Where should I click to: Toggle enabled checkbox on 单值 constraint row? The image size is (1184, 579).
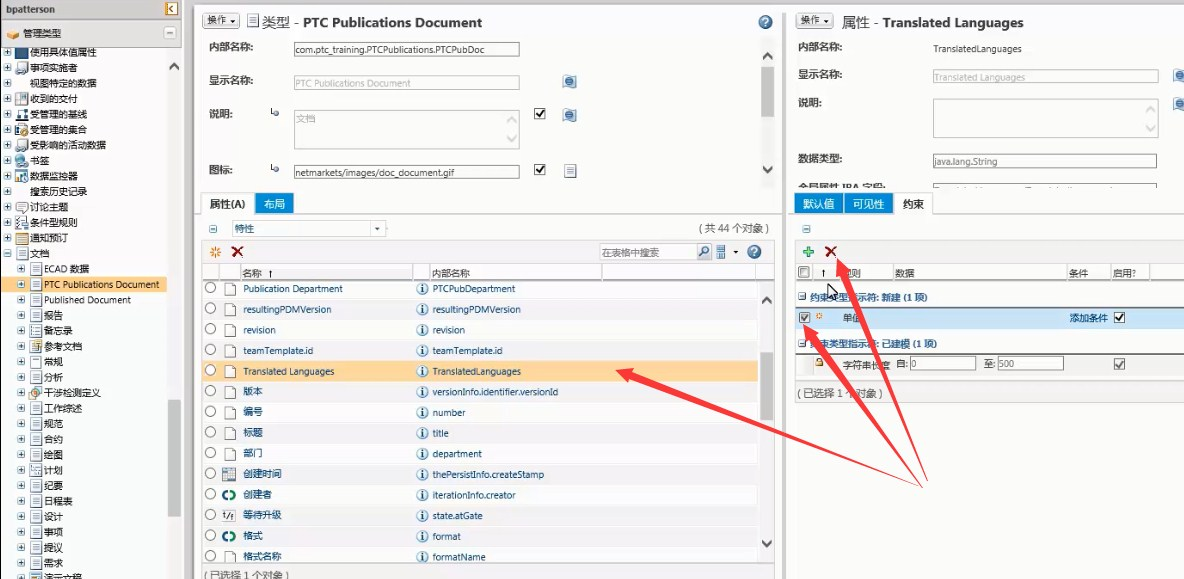pyautogui.click(x=1119, y=318)
